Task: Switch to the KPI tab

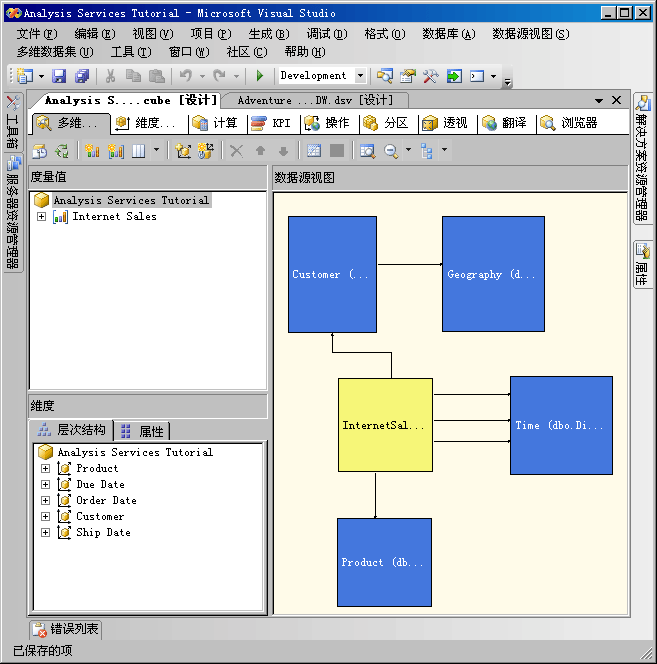Action: point(271,123)
